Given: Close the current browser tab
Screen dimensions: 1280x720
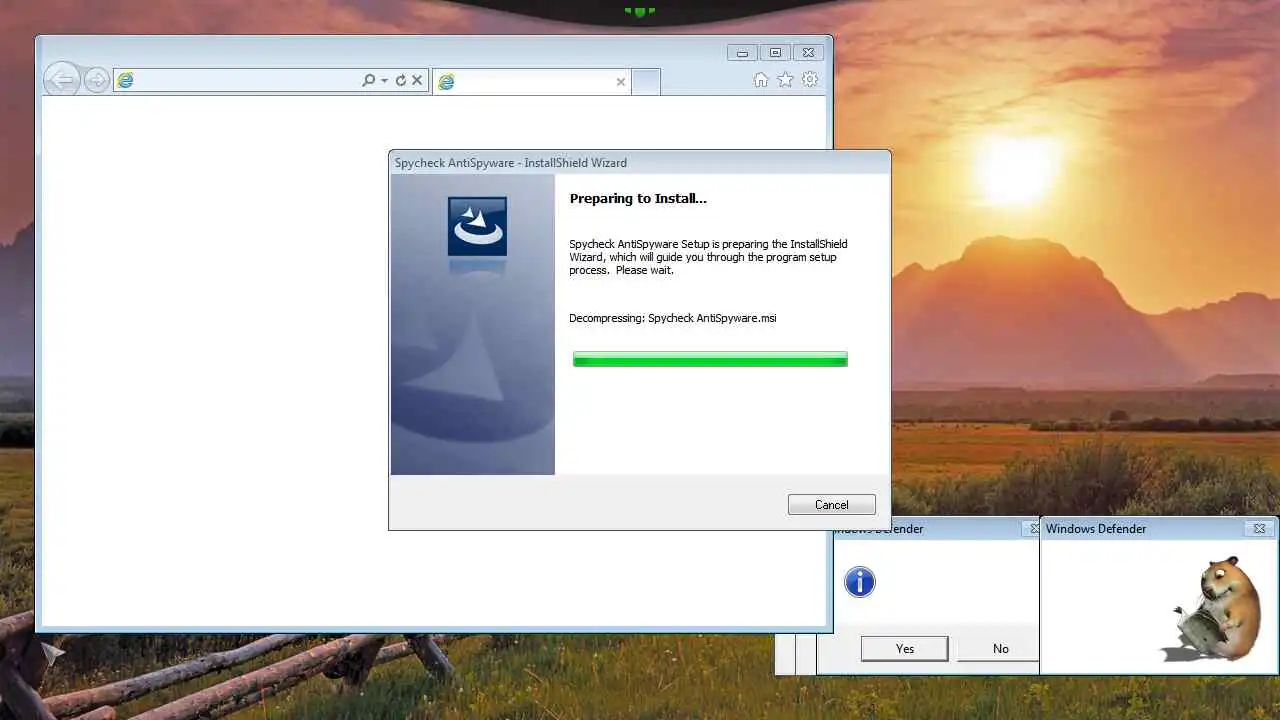Looking at the screenshot, I should [621, 82].
